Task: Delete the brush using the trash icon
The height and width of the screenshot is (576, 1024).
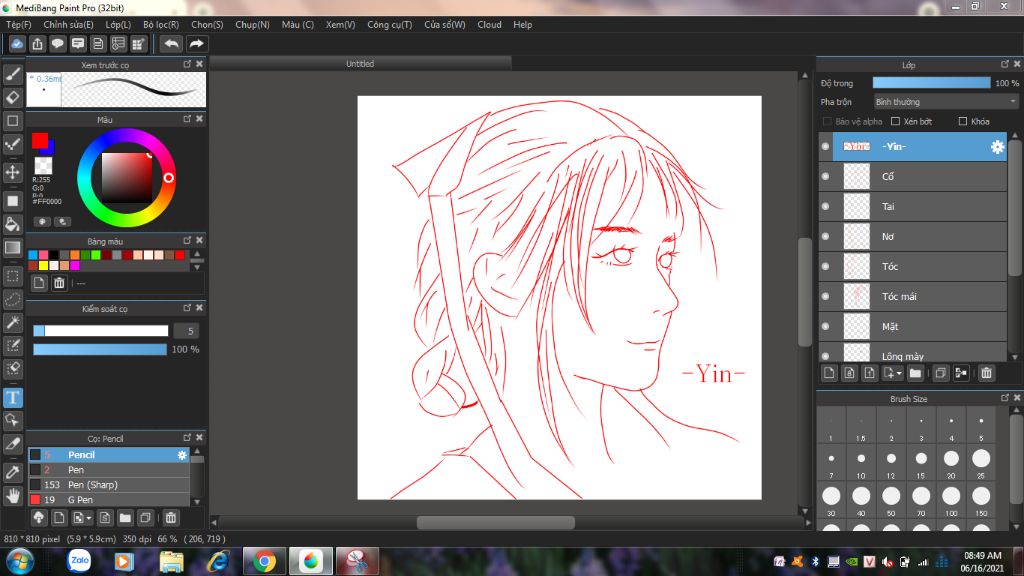Action: [170, 518]
